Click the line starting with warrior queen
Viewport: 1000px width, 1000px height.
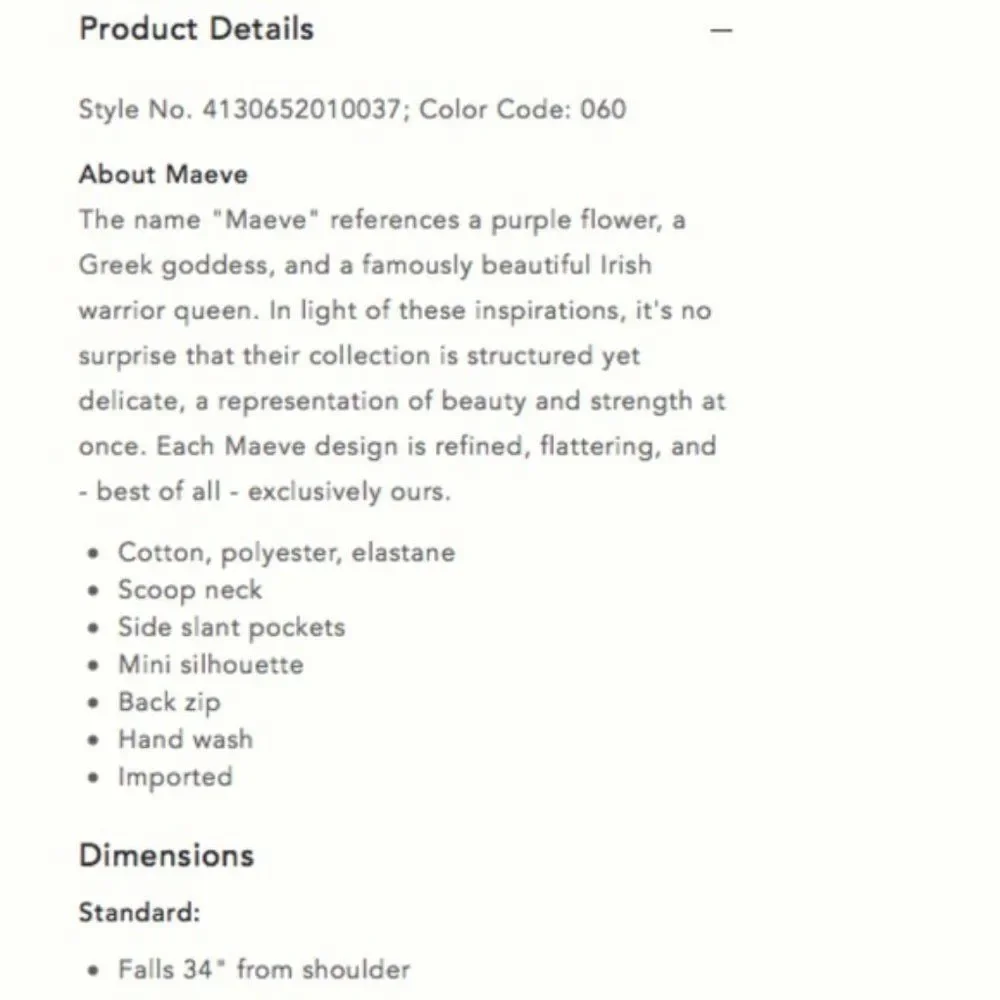(395, 311)
